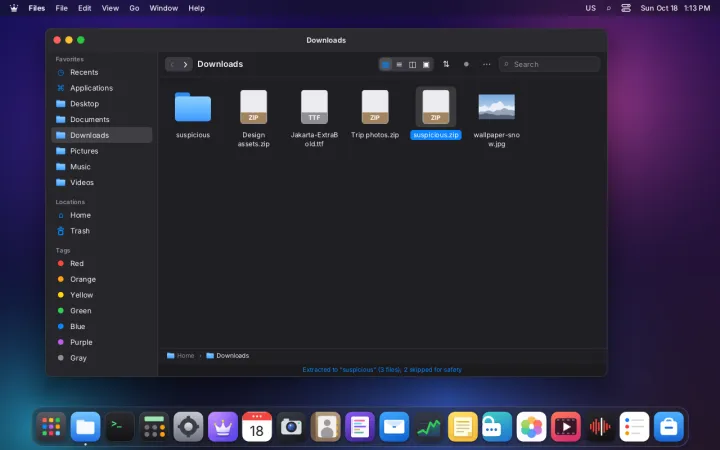Switch to list view
The width and height of the screenshot is (720, 450).
tap(399, 65)
